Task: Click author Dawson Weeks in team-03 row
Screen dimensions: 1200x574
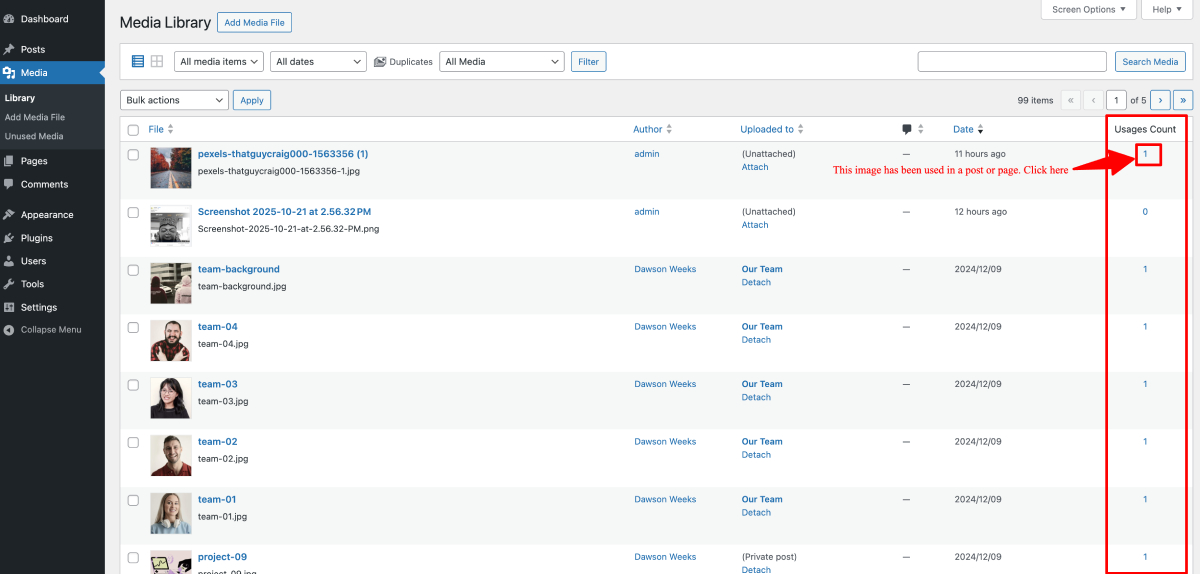Action: (665, 384)
